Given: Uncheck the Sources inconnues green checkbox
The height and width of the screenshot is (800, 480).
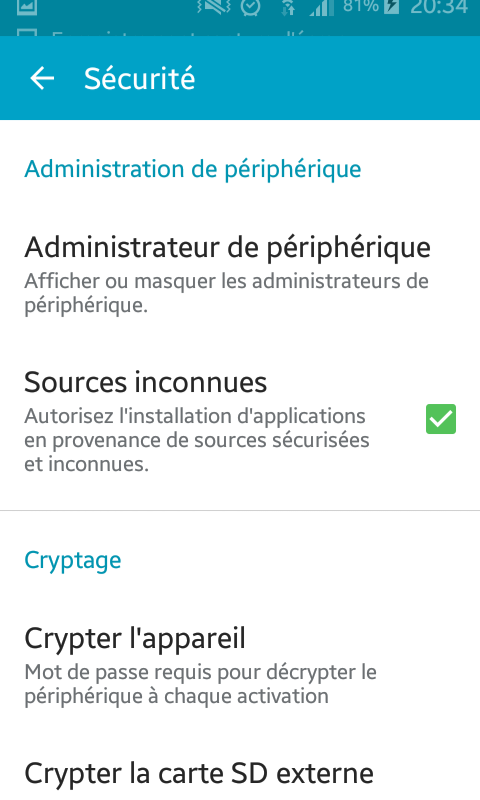Looking at the screenshot, I should [441, 419].
